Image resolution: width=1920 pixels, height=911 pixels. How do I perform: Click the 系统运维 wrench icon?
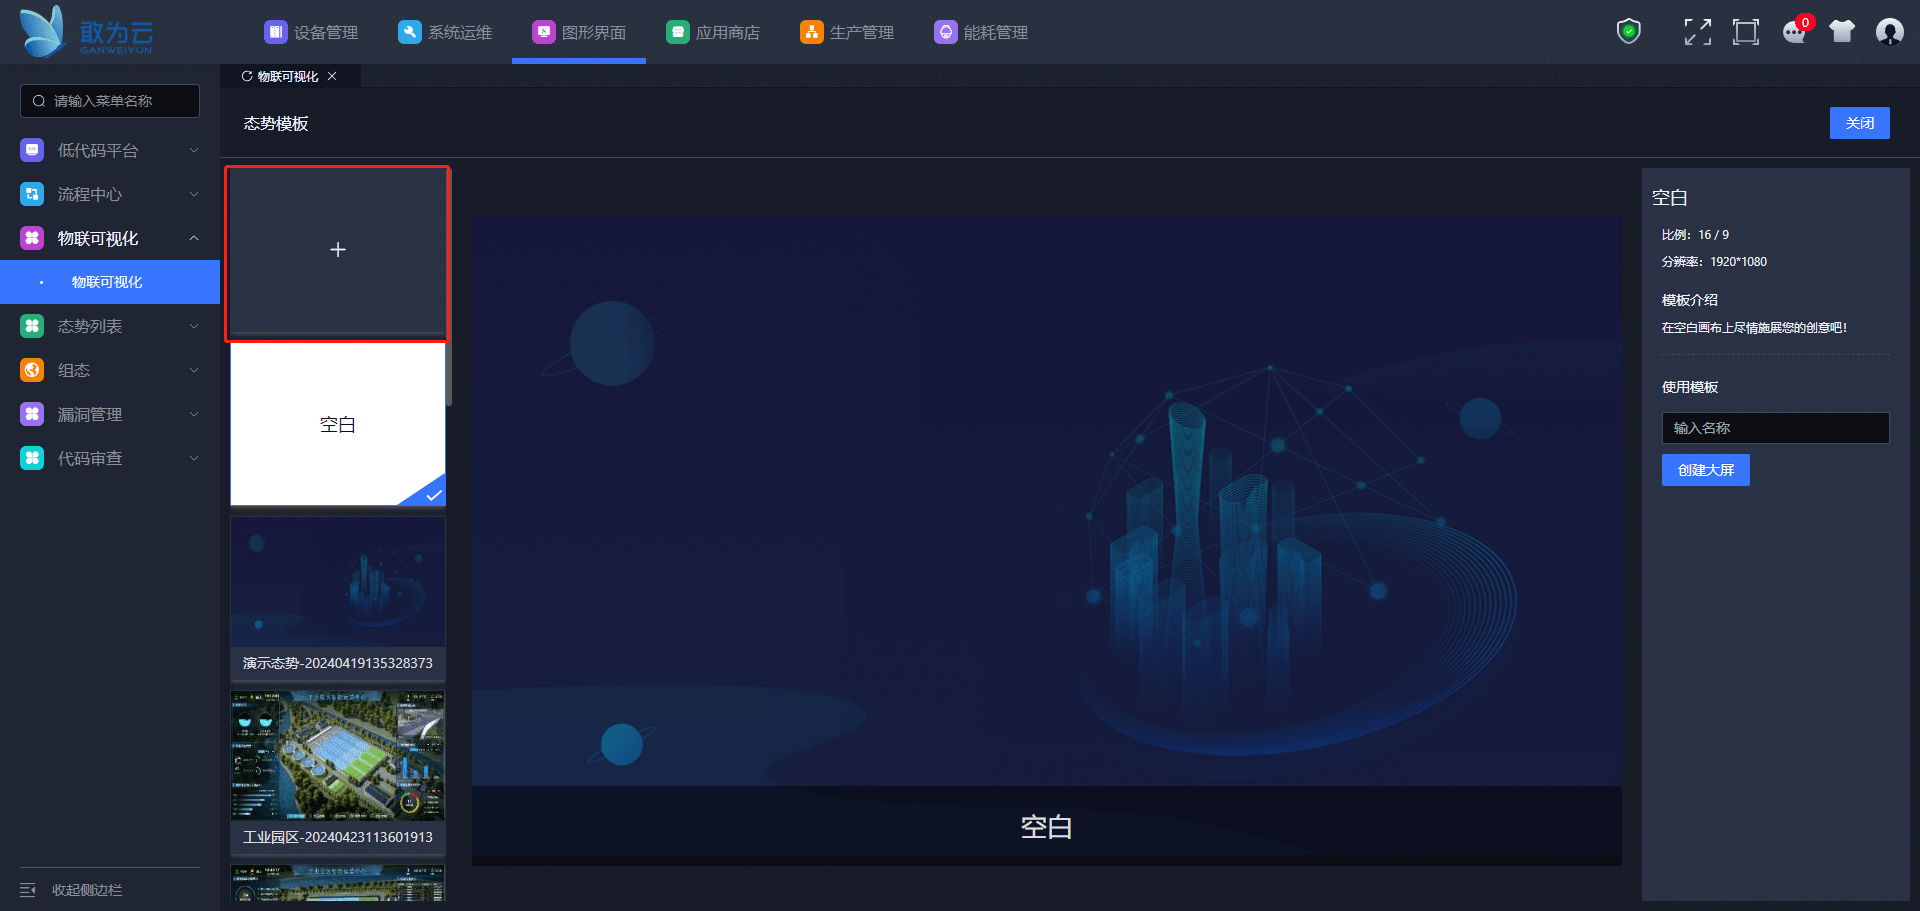pos(409,32)
